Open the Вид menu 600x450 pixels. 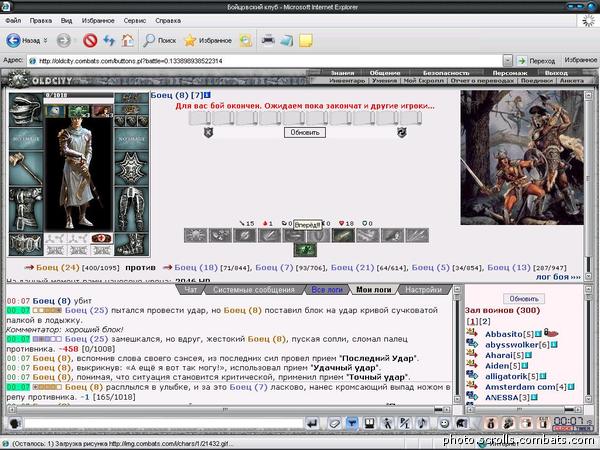pyautogui.click(x=66, y=21)
